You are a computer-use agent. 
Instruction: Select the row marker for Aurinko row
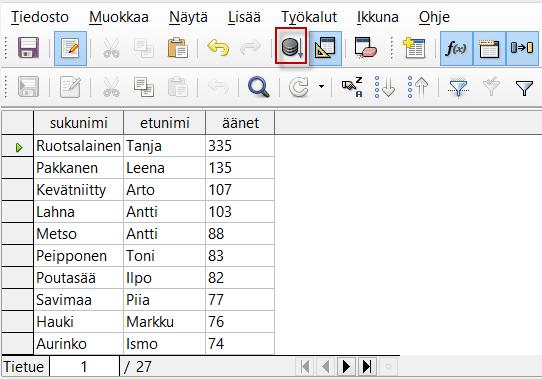tap(18, 344)
